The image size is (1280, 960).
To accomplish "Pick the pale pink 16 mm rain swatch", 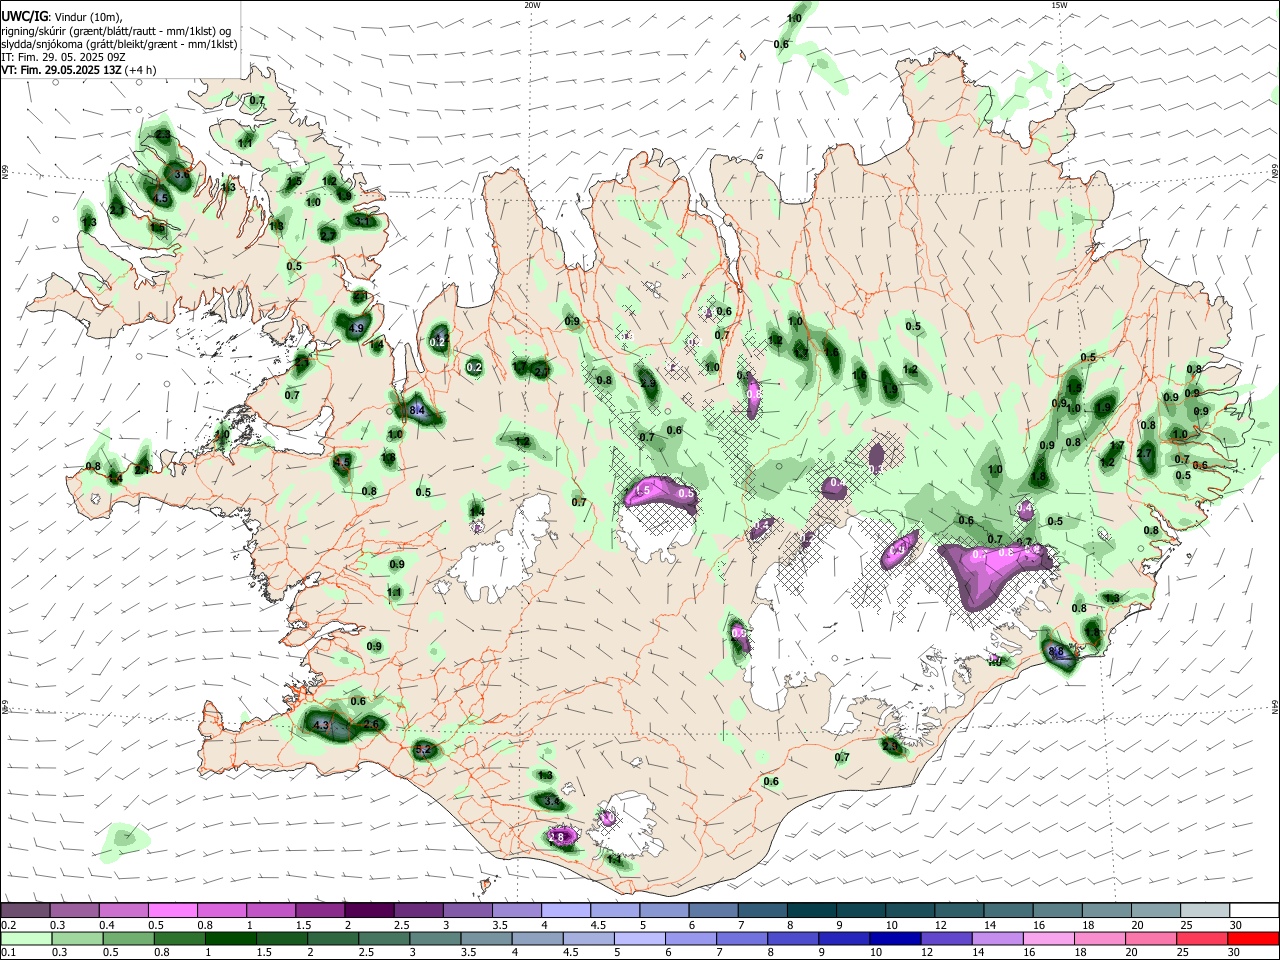I will (1048, 939).
